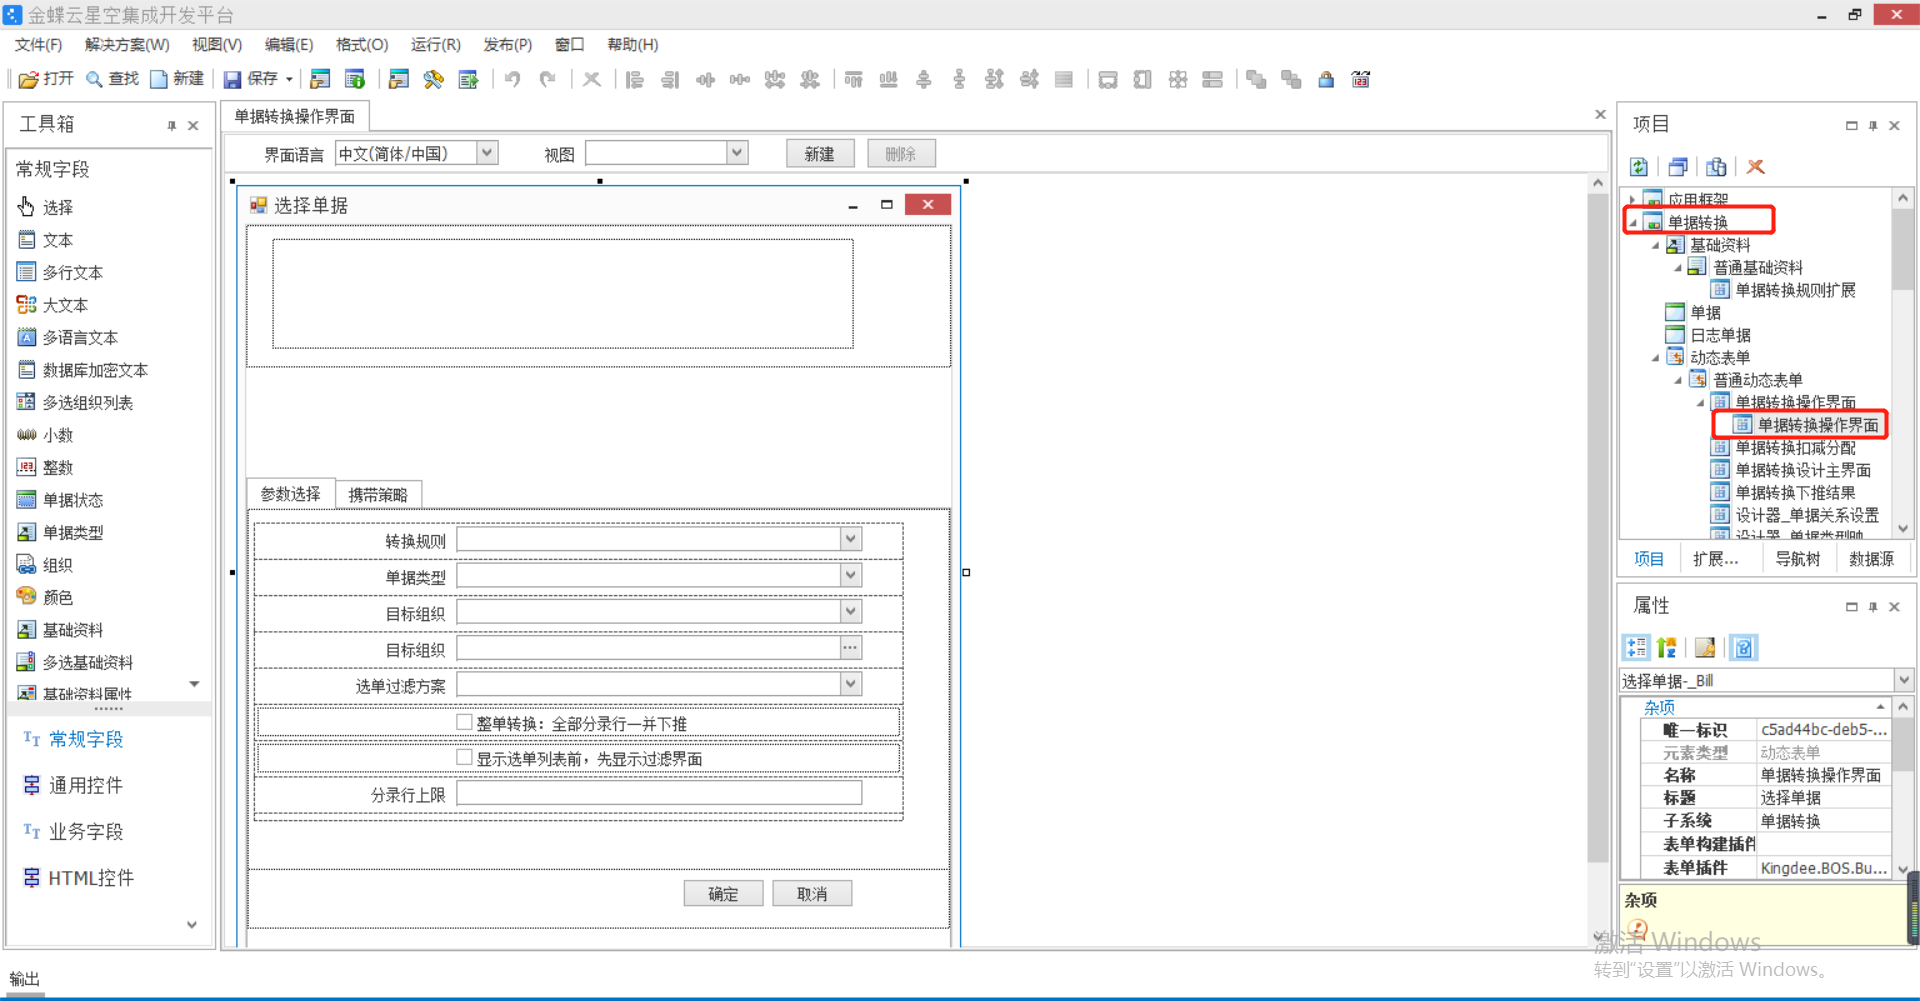
Task: Open the 发布(P) menu
Action: [x=508, y=45]
